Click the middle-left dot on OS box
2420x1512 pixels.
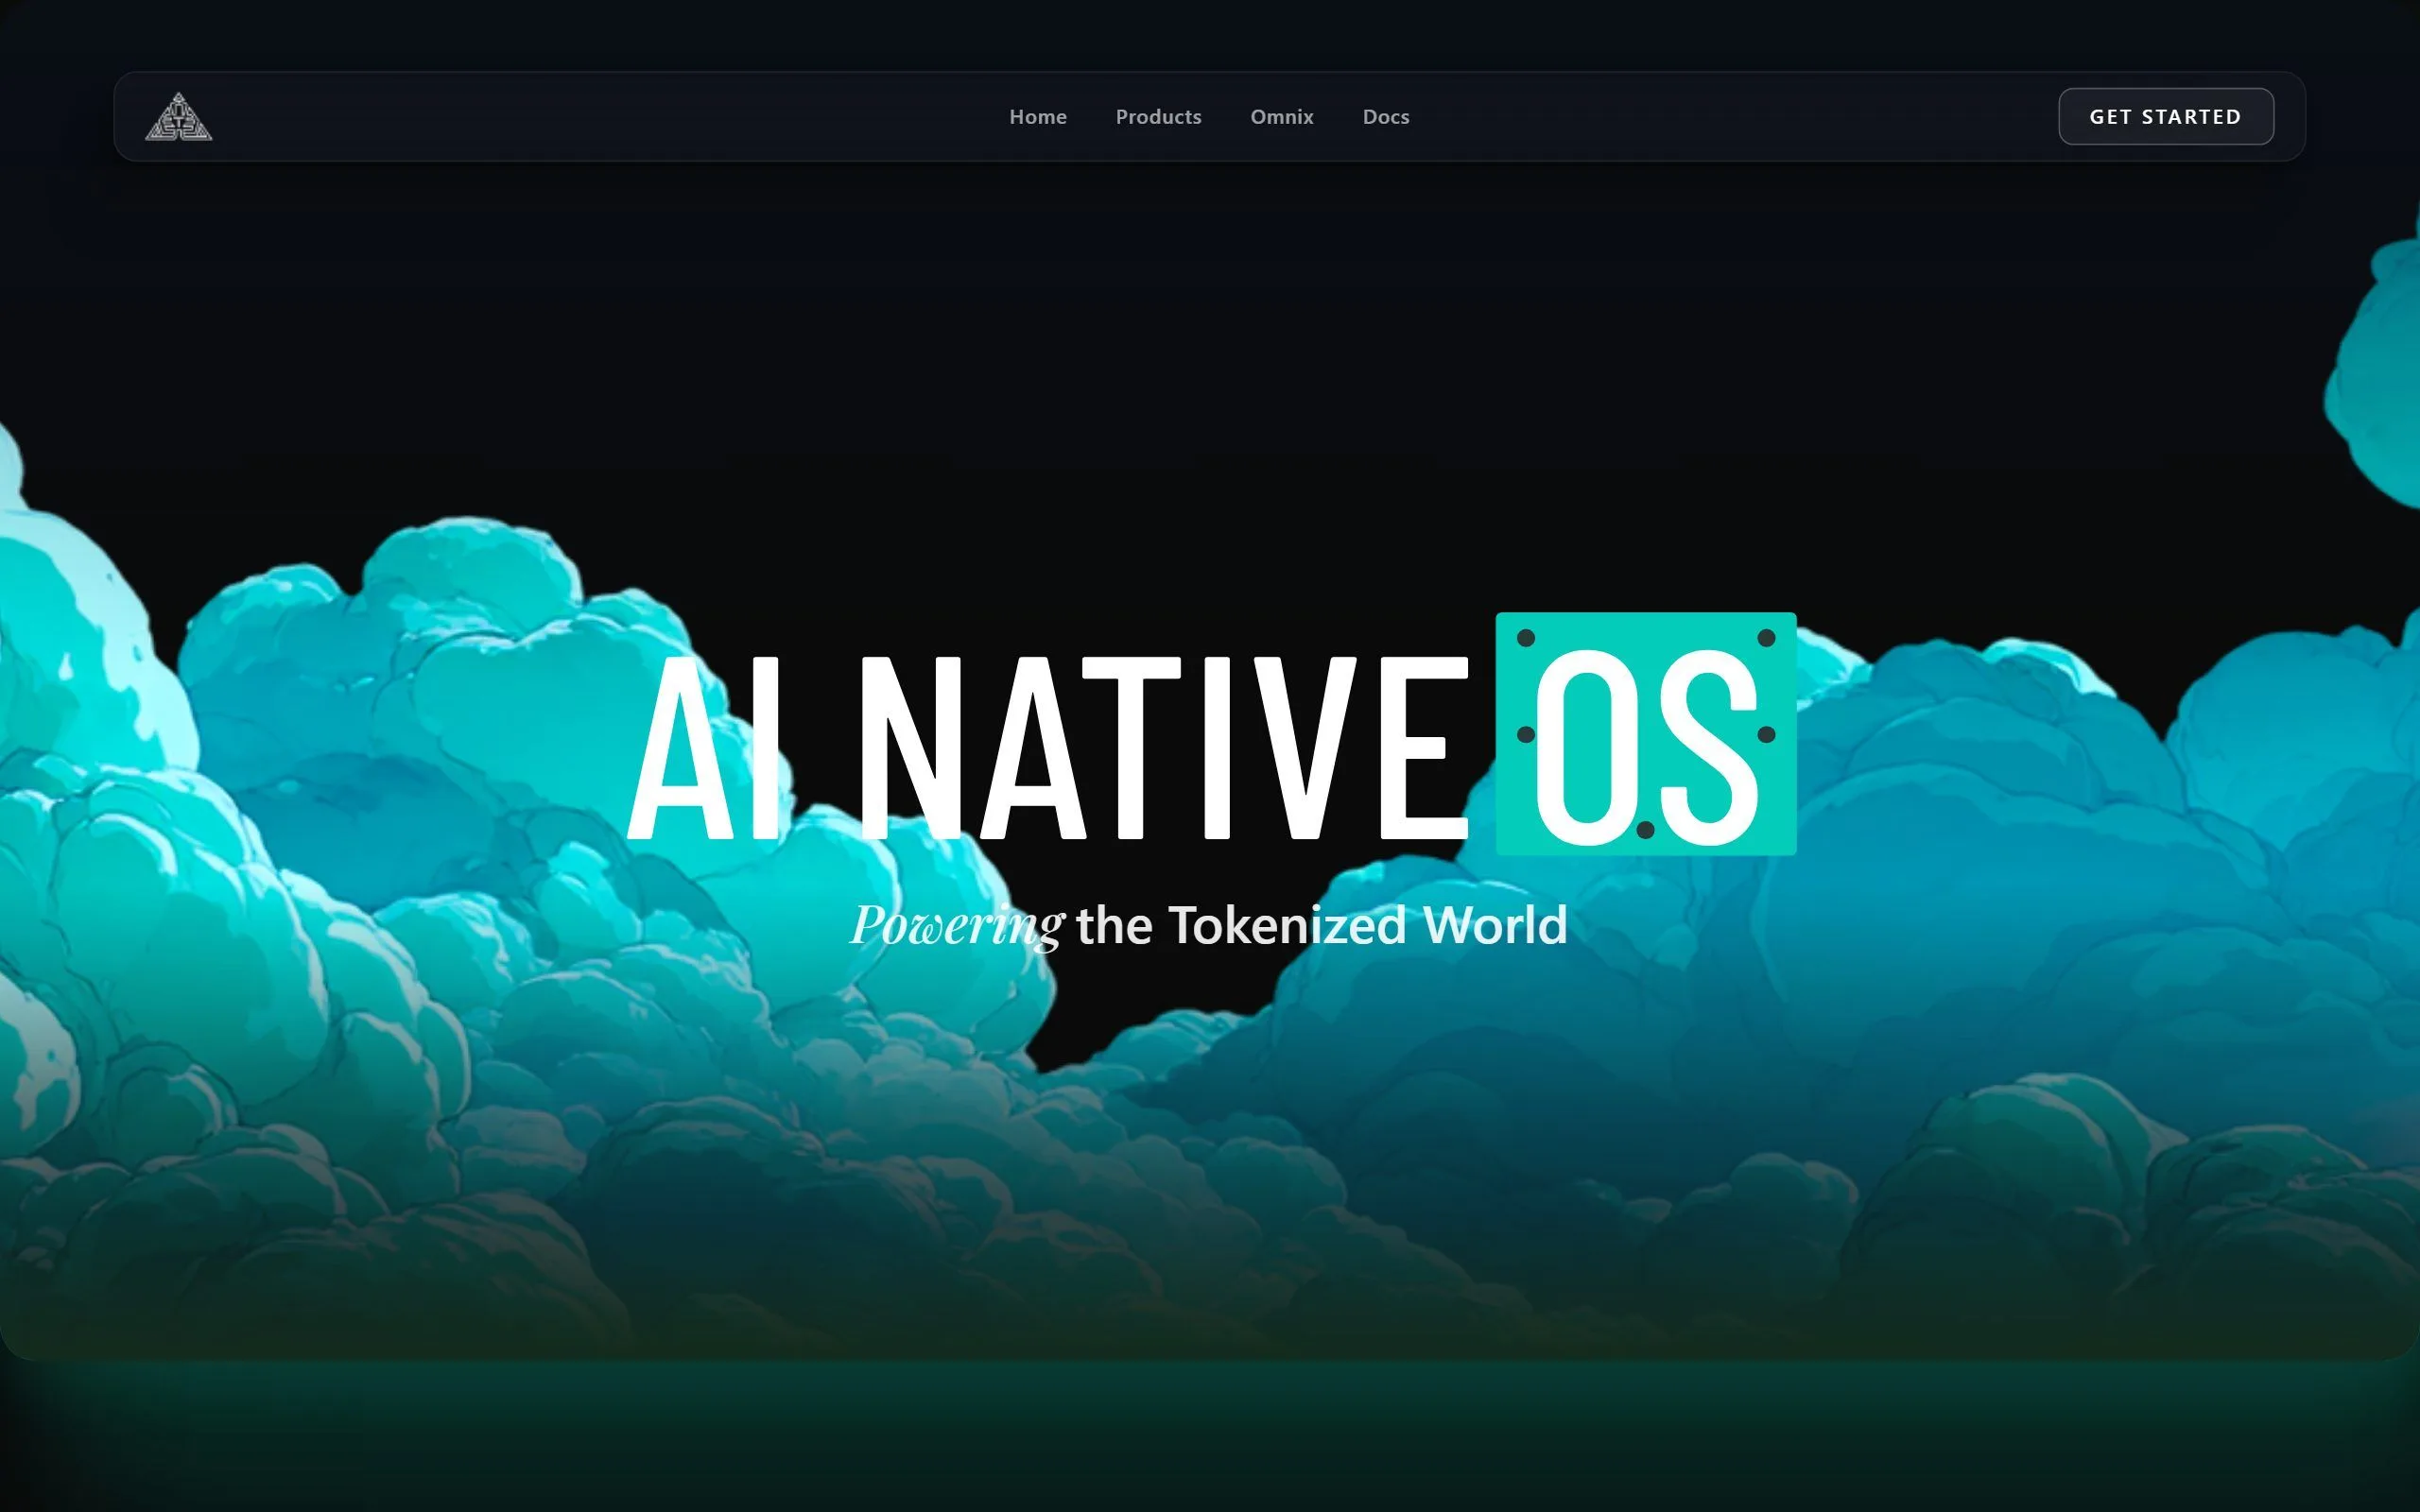(x=1526, y=735)
